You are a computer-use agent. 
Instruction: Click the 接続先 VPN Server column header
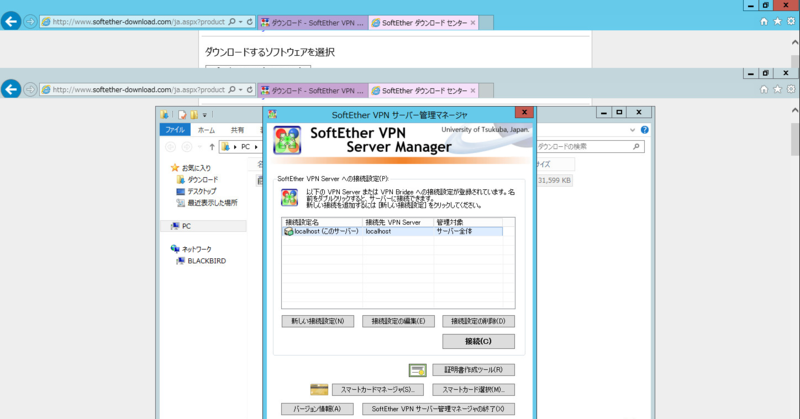(398, 223)
